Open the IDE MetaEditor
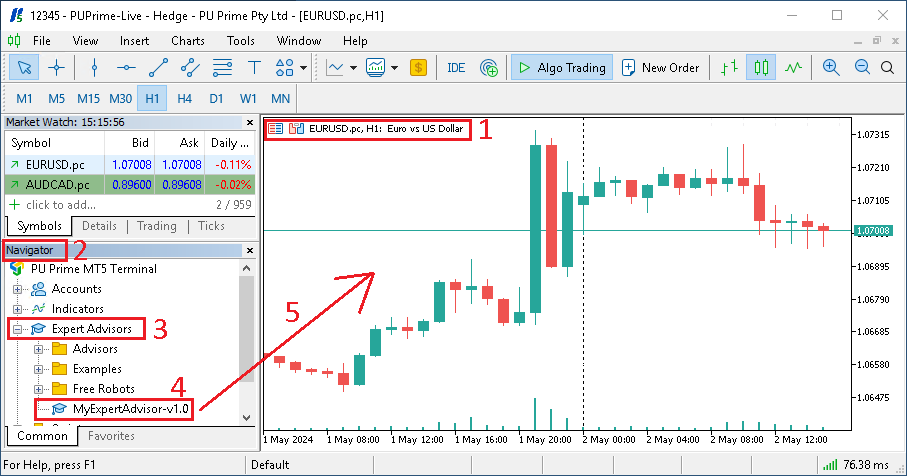Image resolution: width=907 pixels, height=476 pixels. click(x=456, y=68)
